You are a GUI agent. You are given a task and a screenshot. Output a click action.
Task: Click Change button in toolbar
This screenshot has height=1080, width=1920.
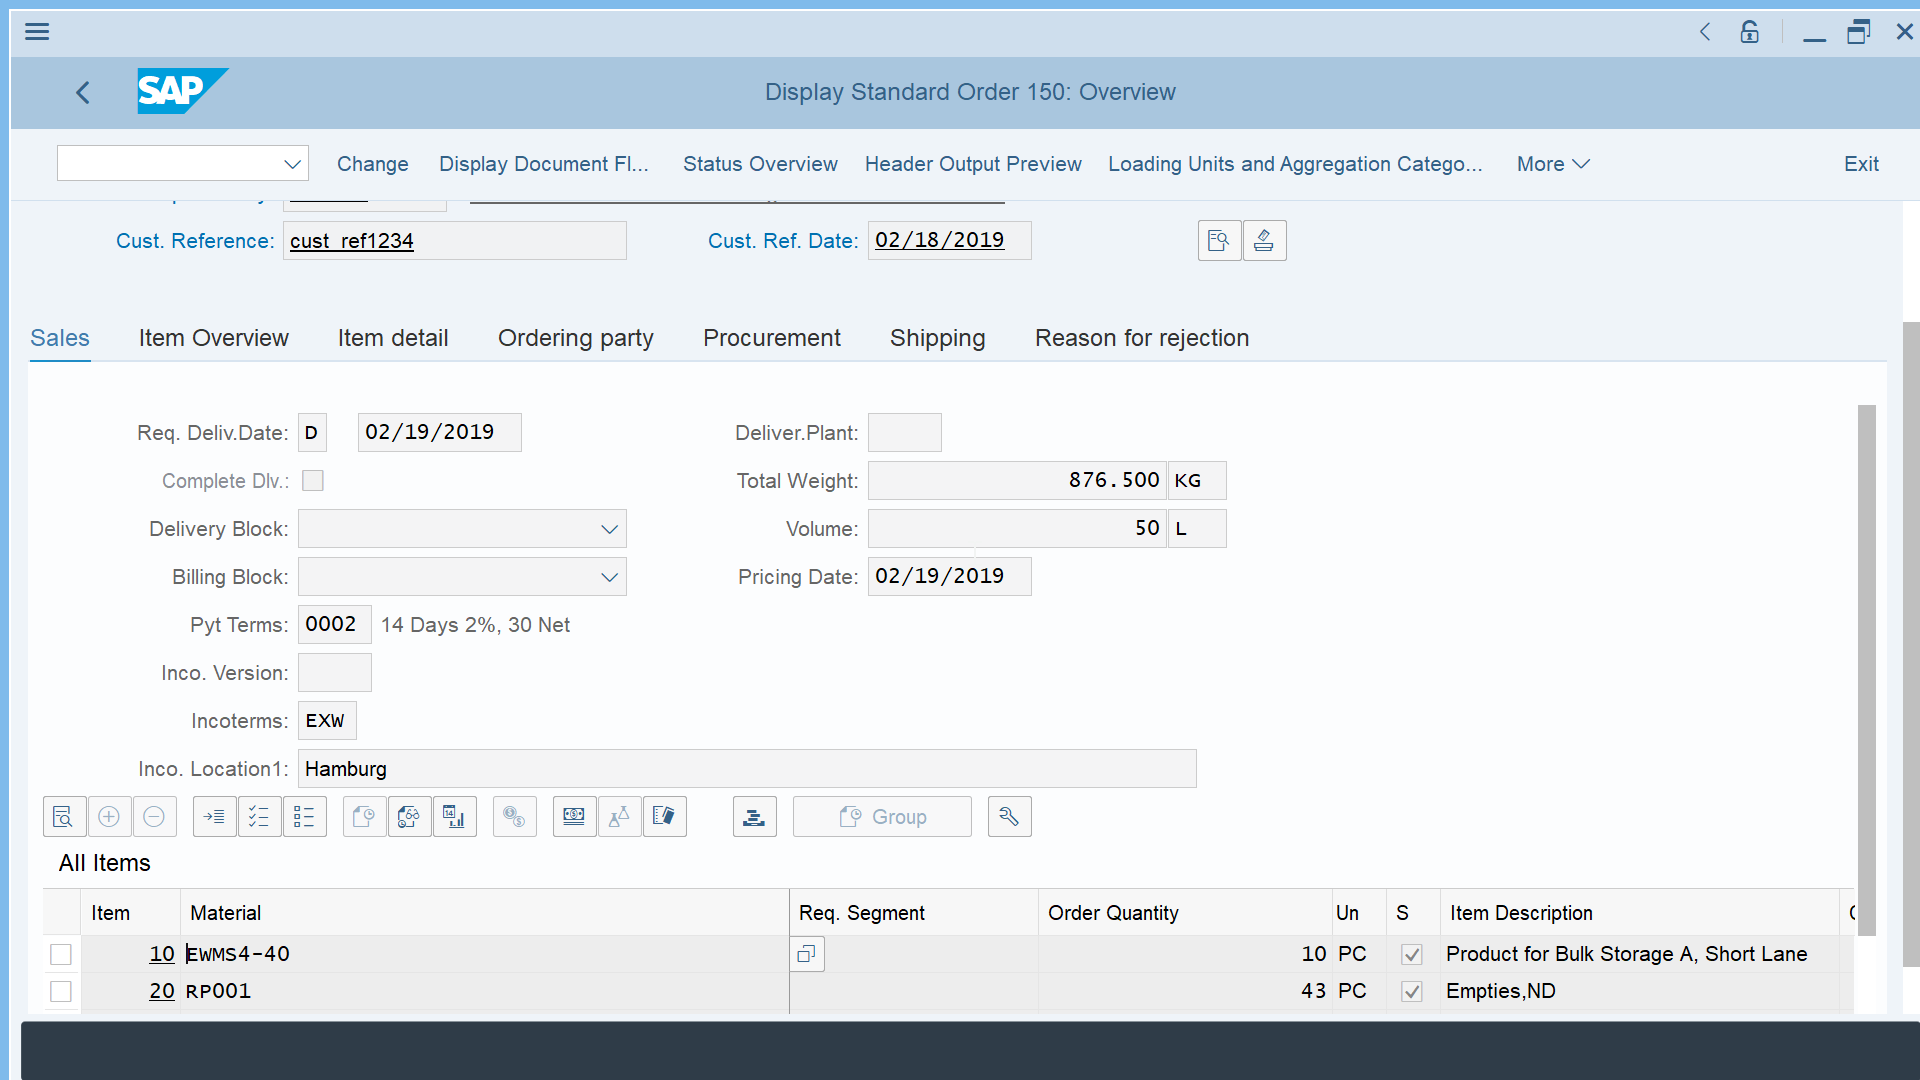coord(372,164)
